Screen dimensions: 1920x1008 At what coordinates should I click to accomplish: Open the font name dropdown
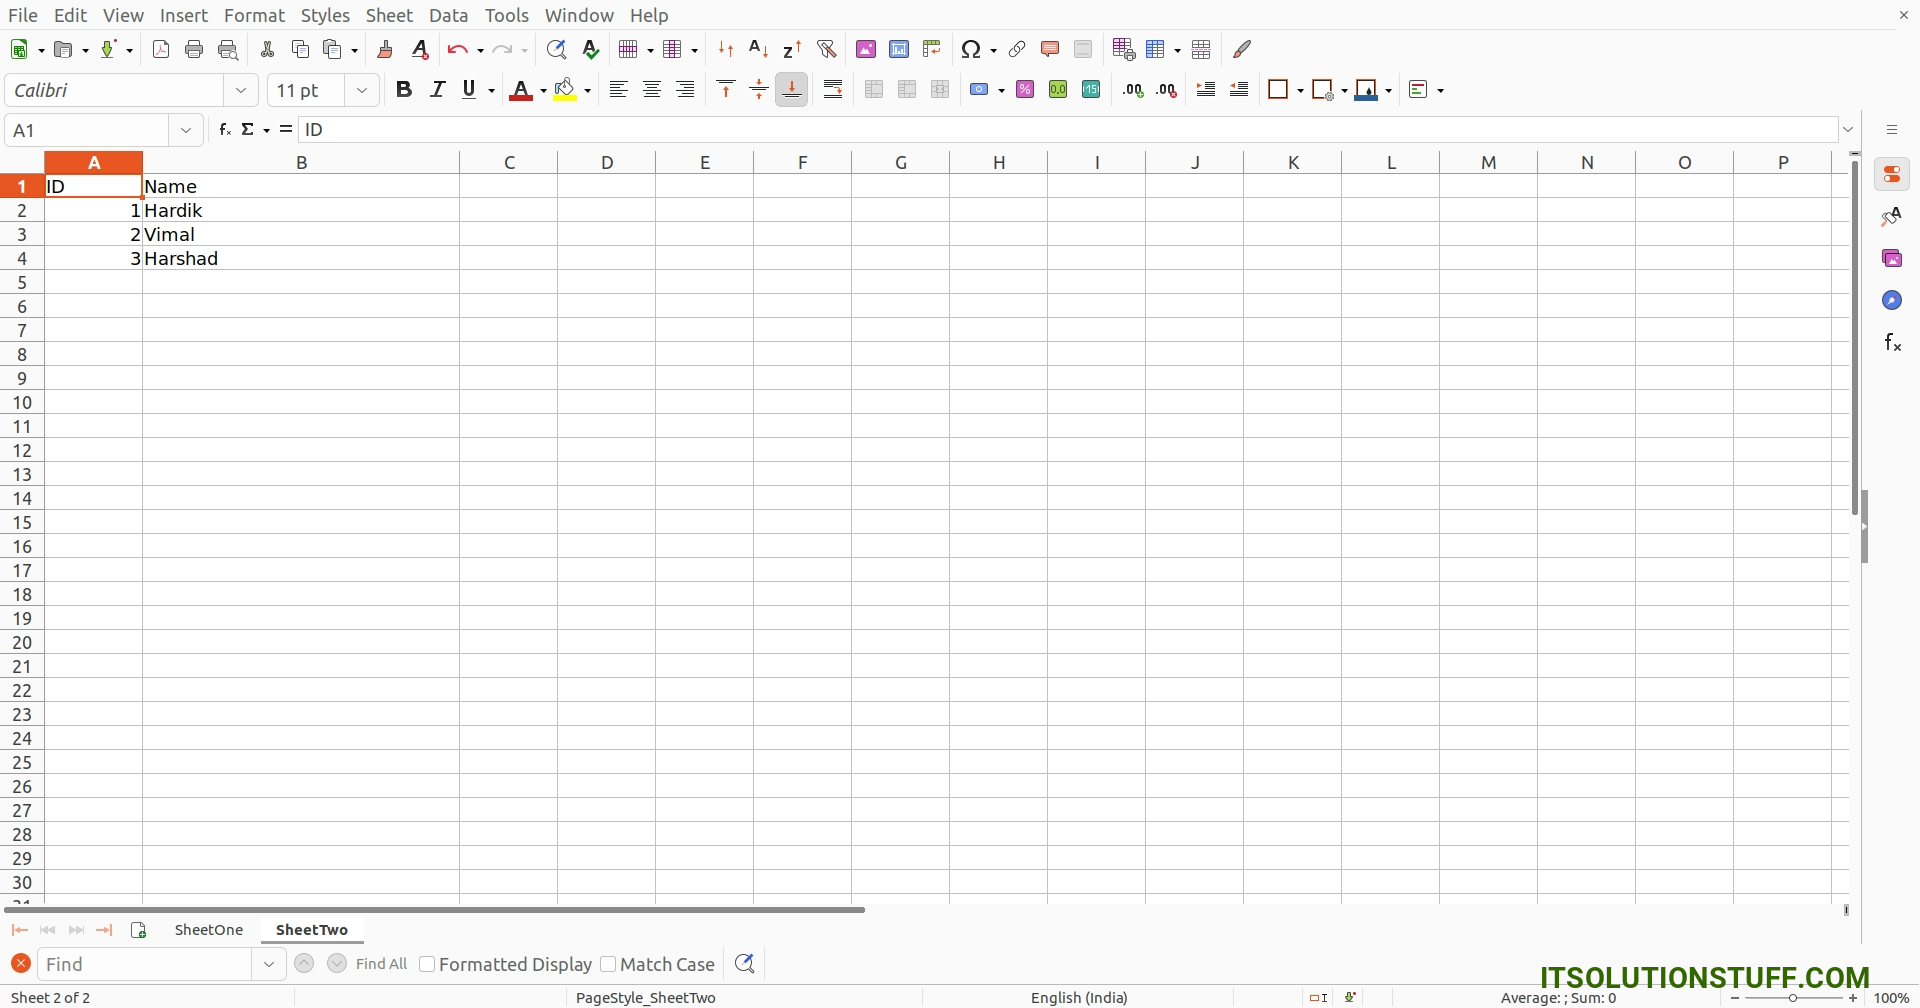pos(241,90)
